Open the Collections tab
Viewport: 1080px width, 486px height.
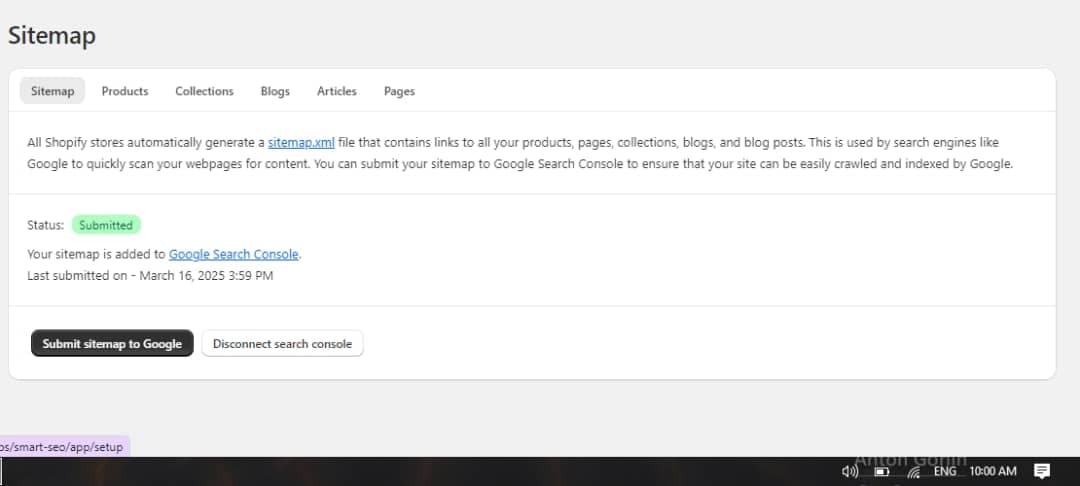click(x=204, y=91)
